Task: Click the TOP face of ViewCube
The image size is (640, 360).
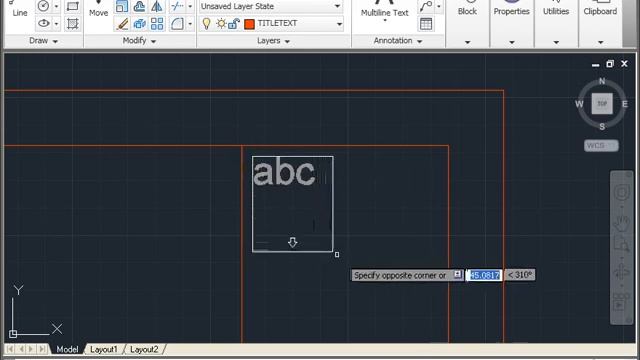Action: [x=602, y=104]
